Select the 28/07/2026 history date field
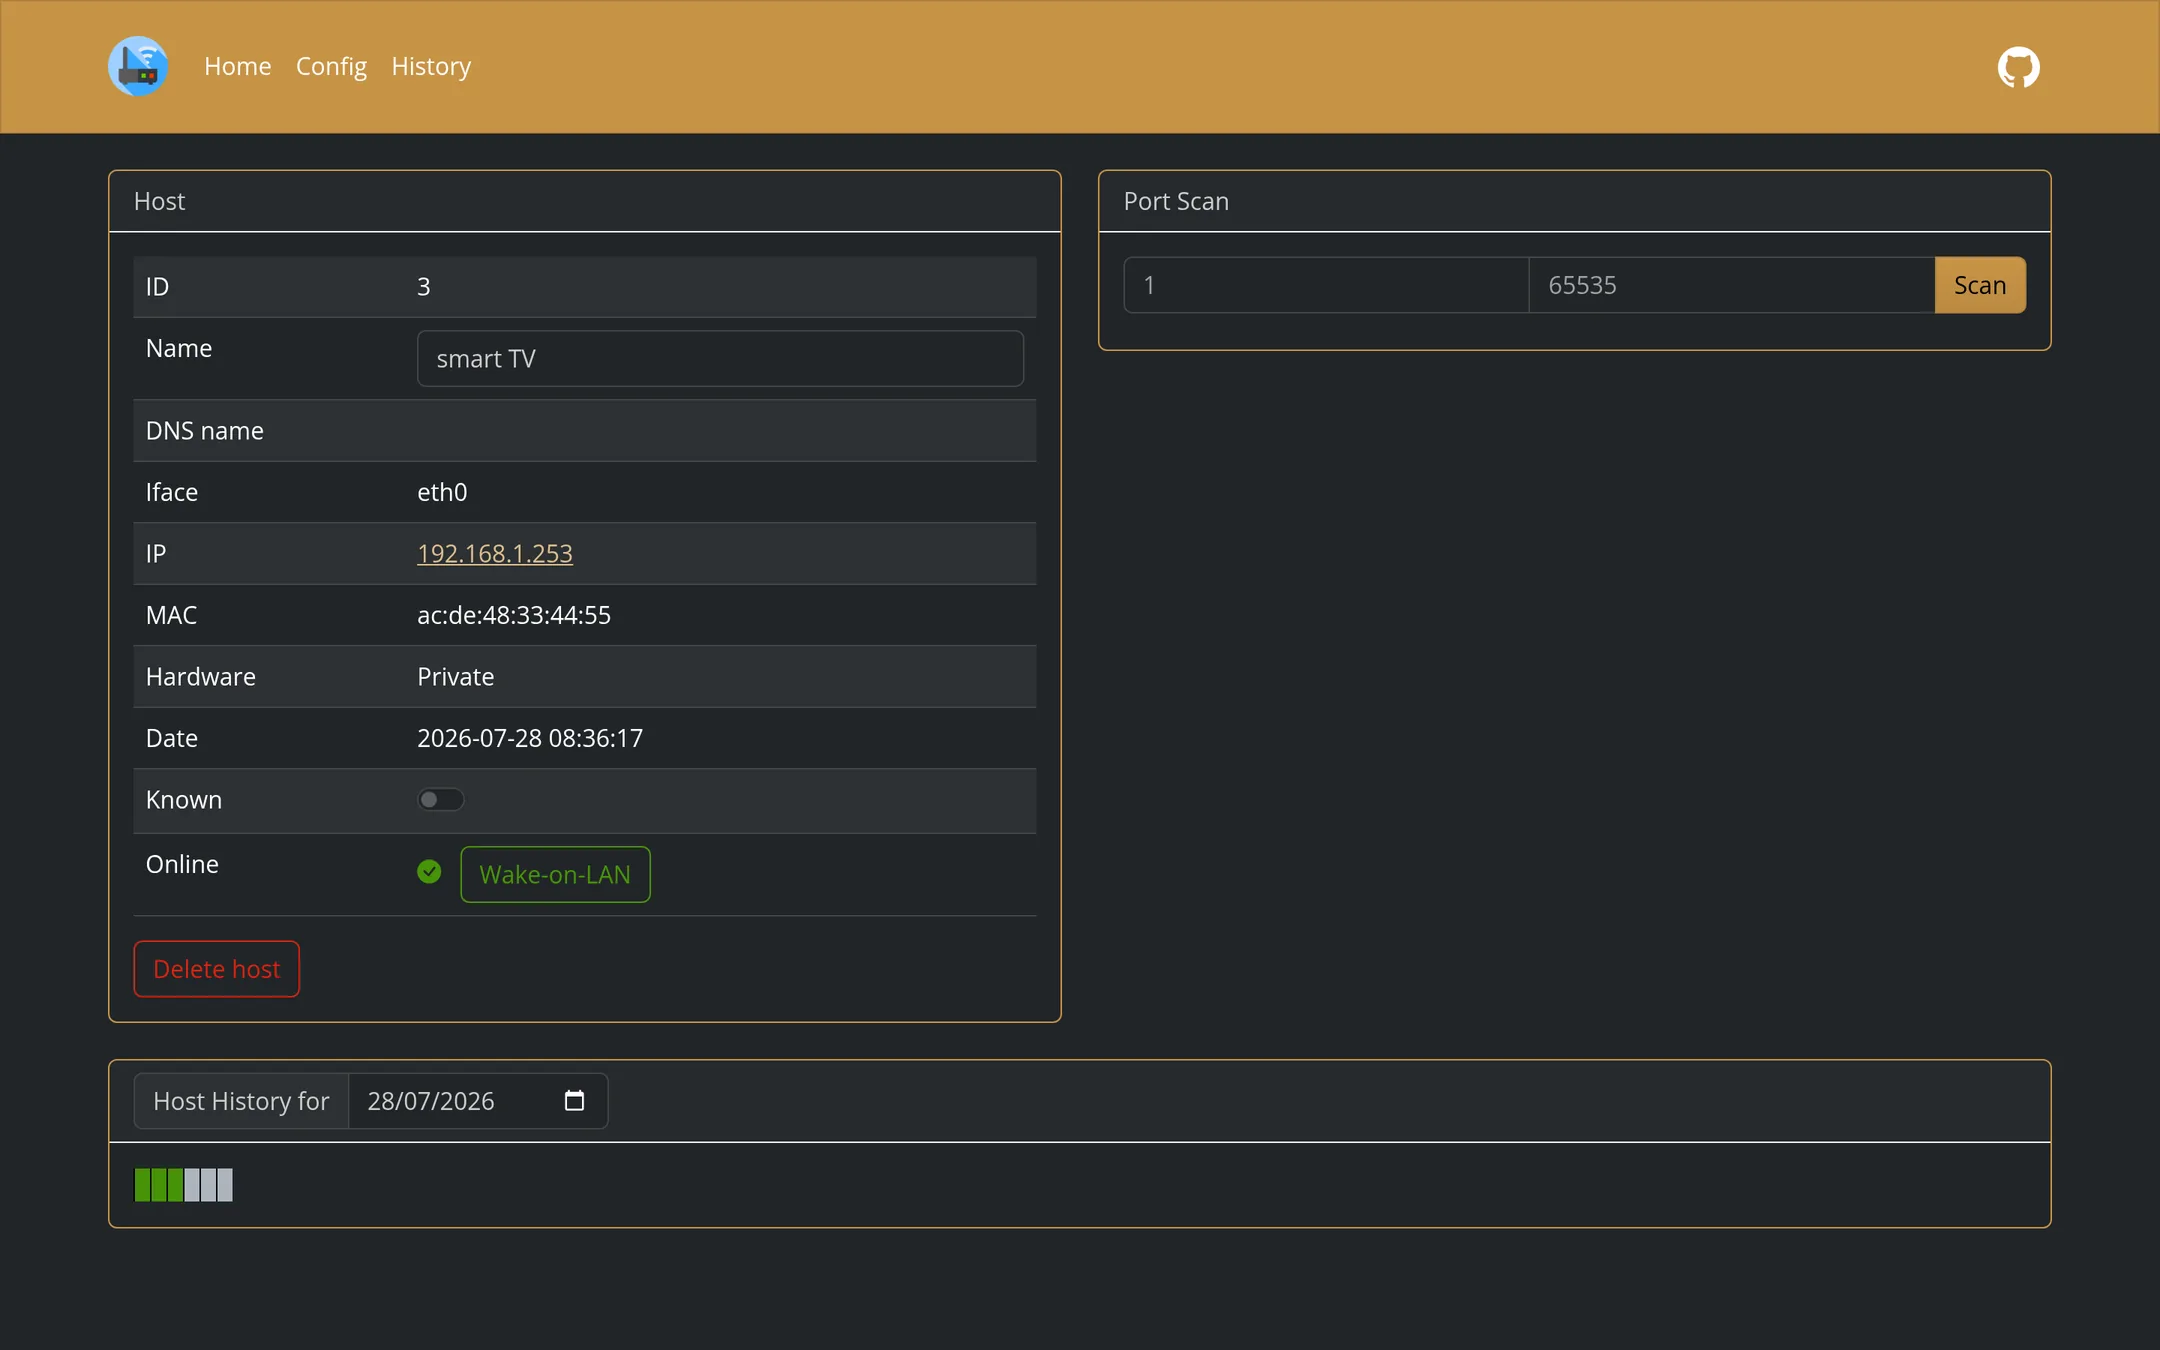The height and width of the screenshot is (1350, 2160). point(478,1101)
